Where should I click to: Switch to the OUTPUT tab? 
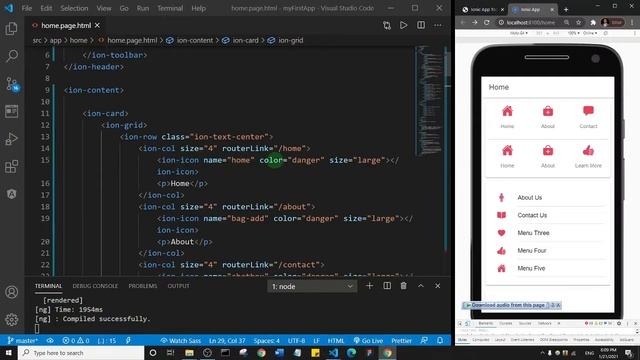(178, 286)
